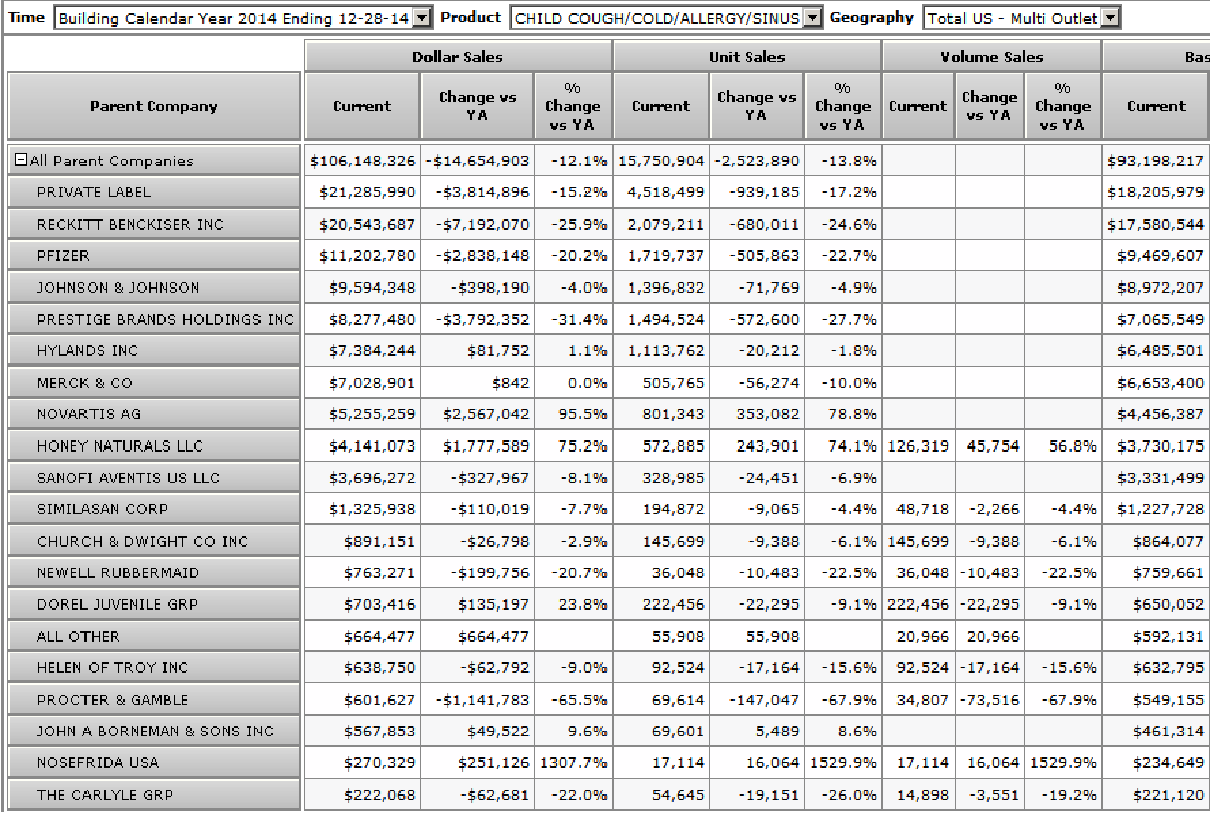
Task: Select the PFIZER row header
Action: 63,256
